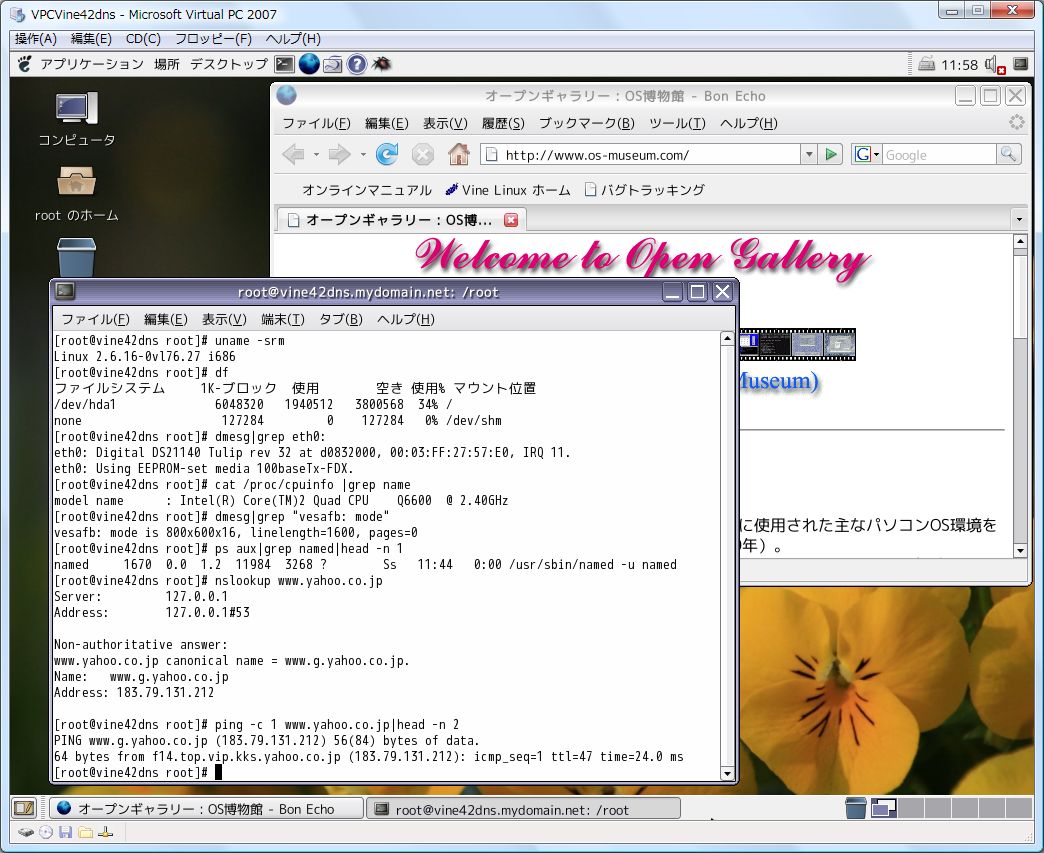Click the Virtual PC hard disk status icon
Viewport: 1044px width, 853px height.
25,832
